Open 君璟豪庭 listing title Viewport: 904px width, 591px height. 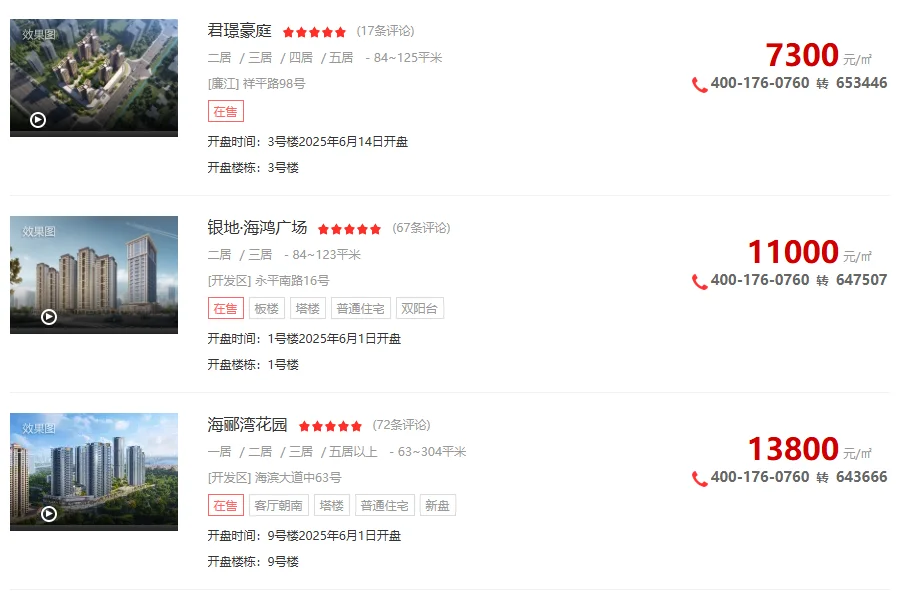pyautogui.click(x=239, y=31)
